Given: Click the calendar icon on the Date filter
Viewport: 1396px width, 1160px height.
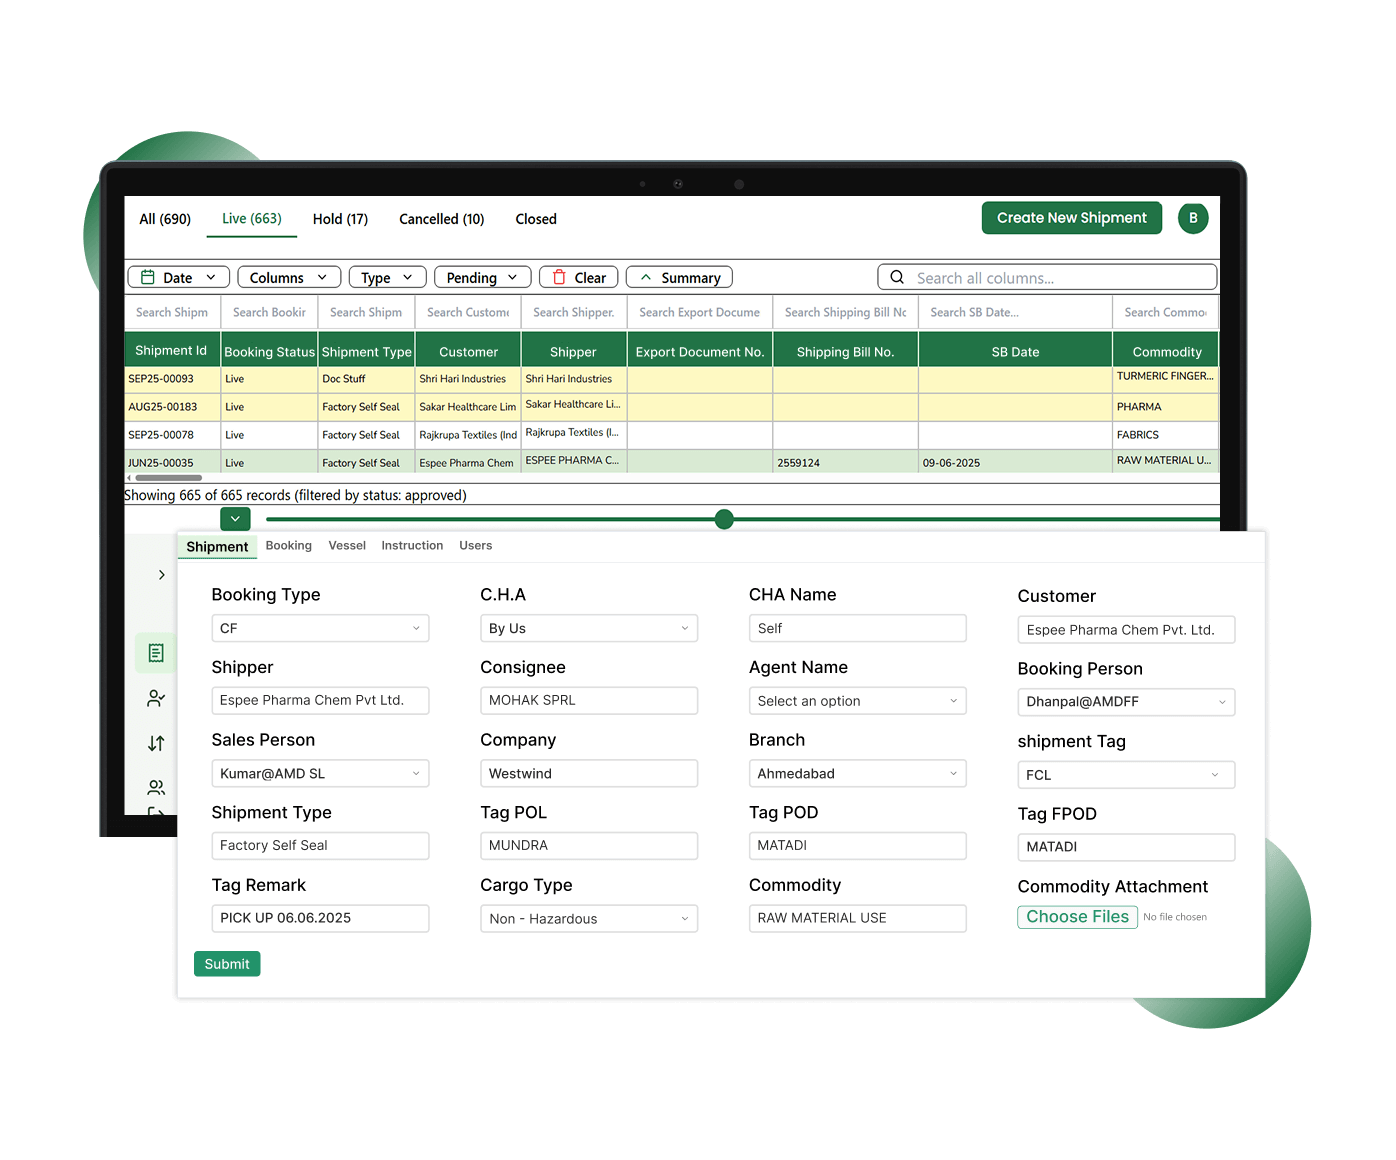Looking at the screenshot, I should click(146, 277).
